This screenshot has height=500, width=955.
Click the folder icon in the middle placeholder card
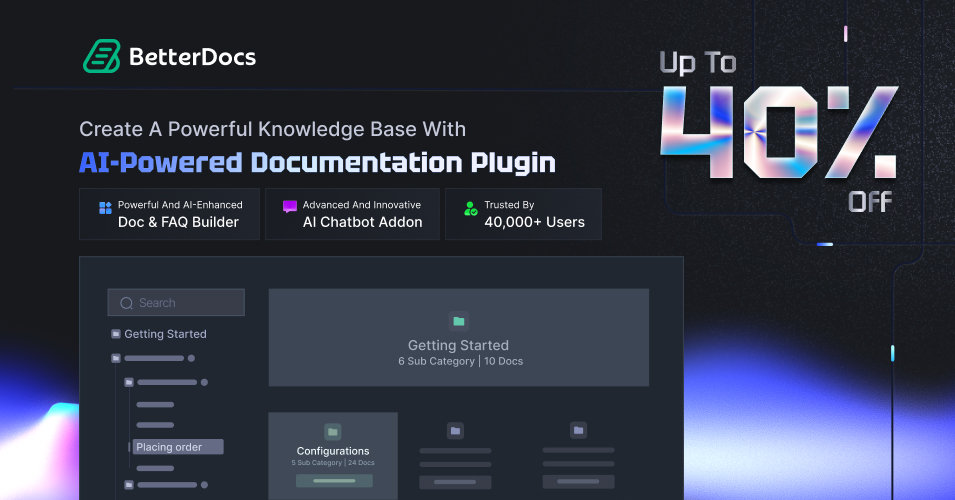coord(455,431)
